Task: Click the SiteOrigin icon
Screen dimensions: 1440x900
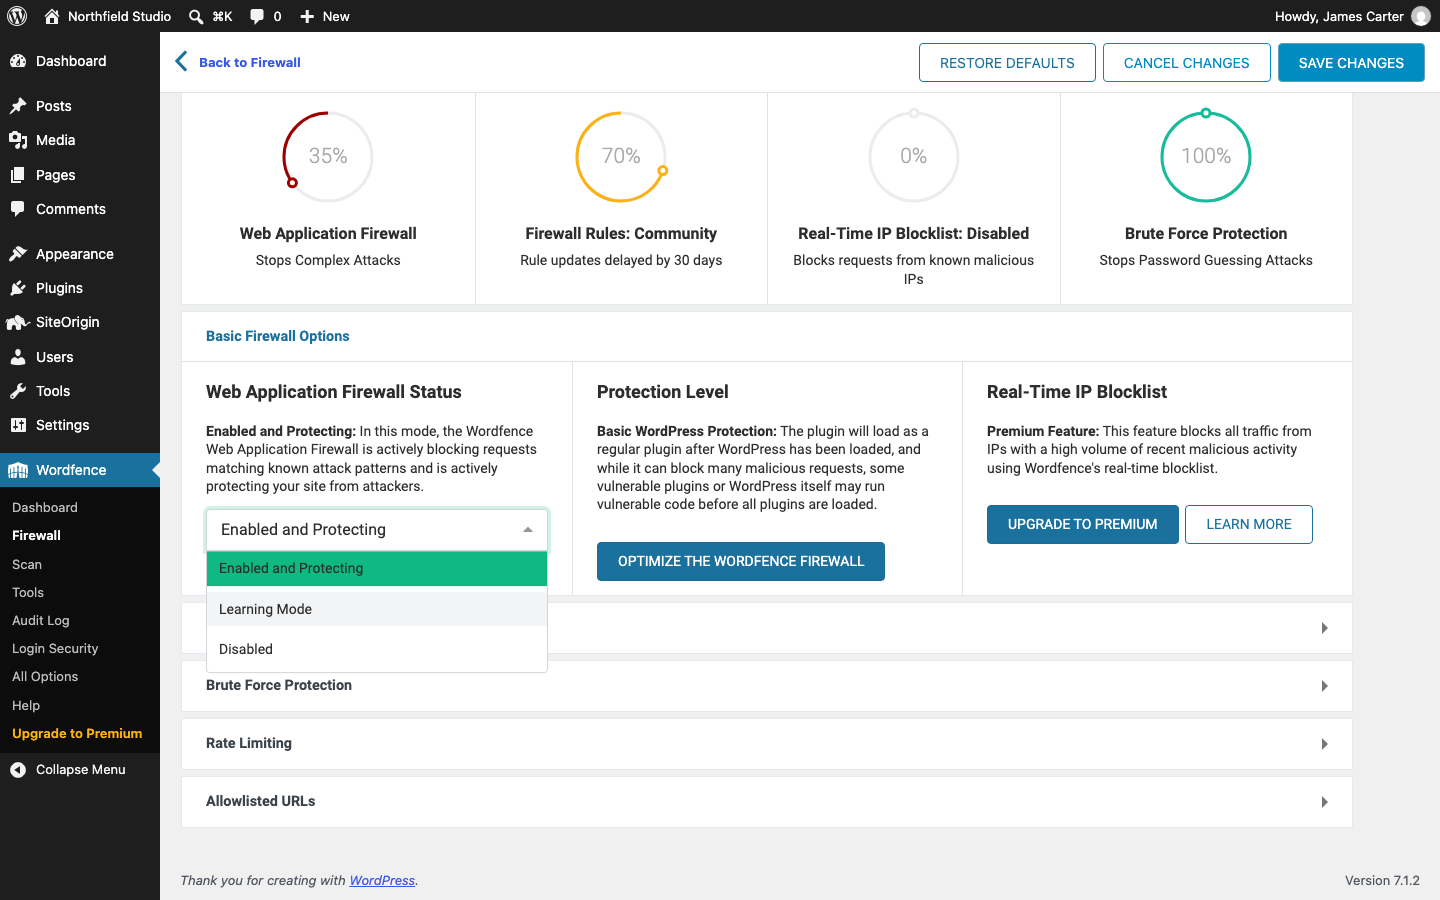Action: pos(18,322)
